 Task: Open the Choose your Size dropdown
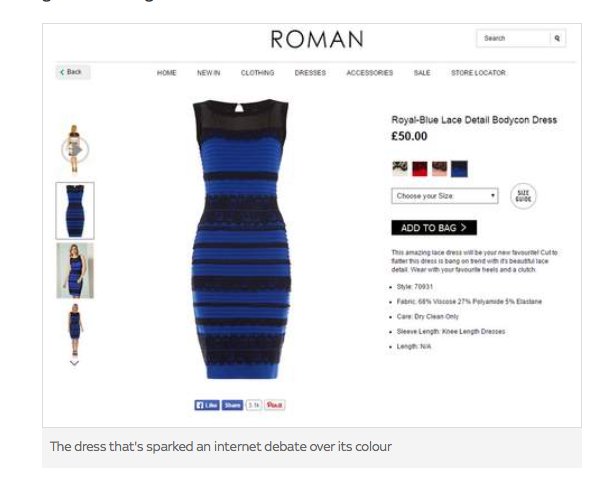(445, 196)
